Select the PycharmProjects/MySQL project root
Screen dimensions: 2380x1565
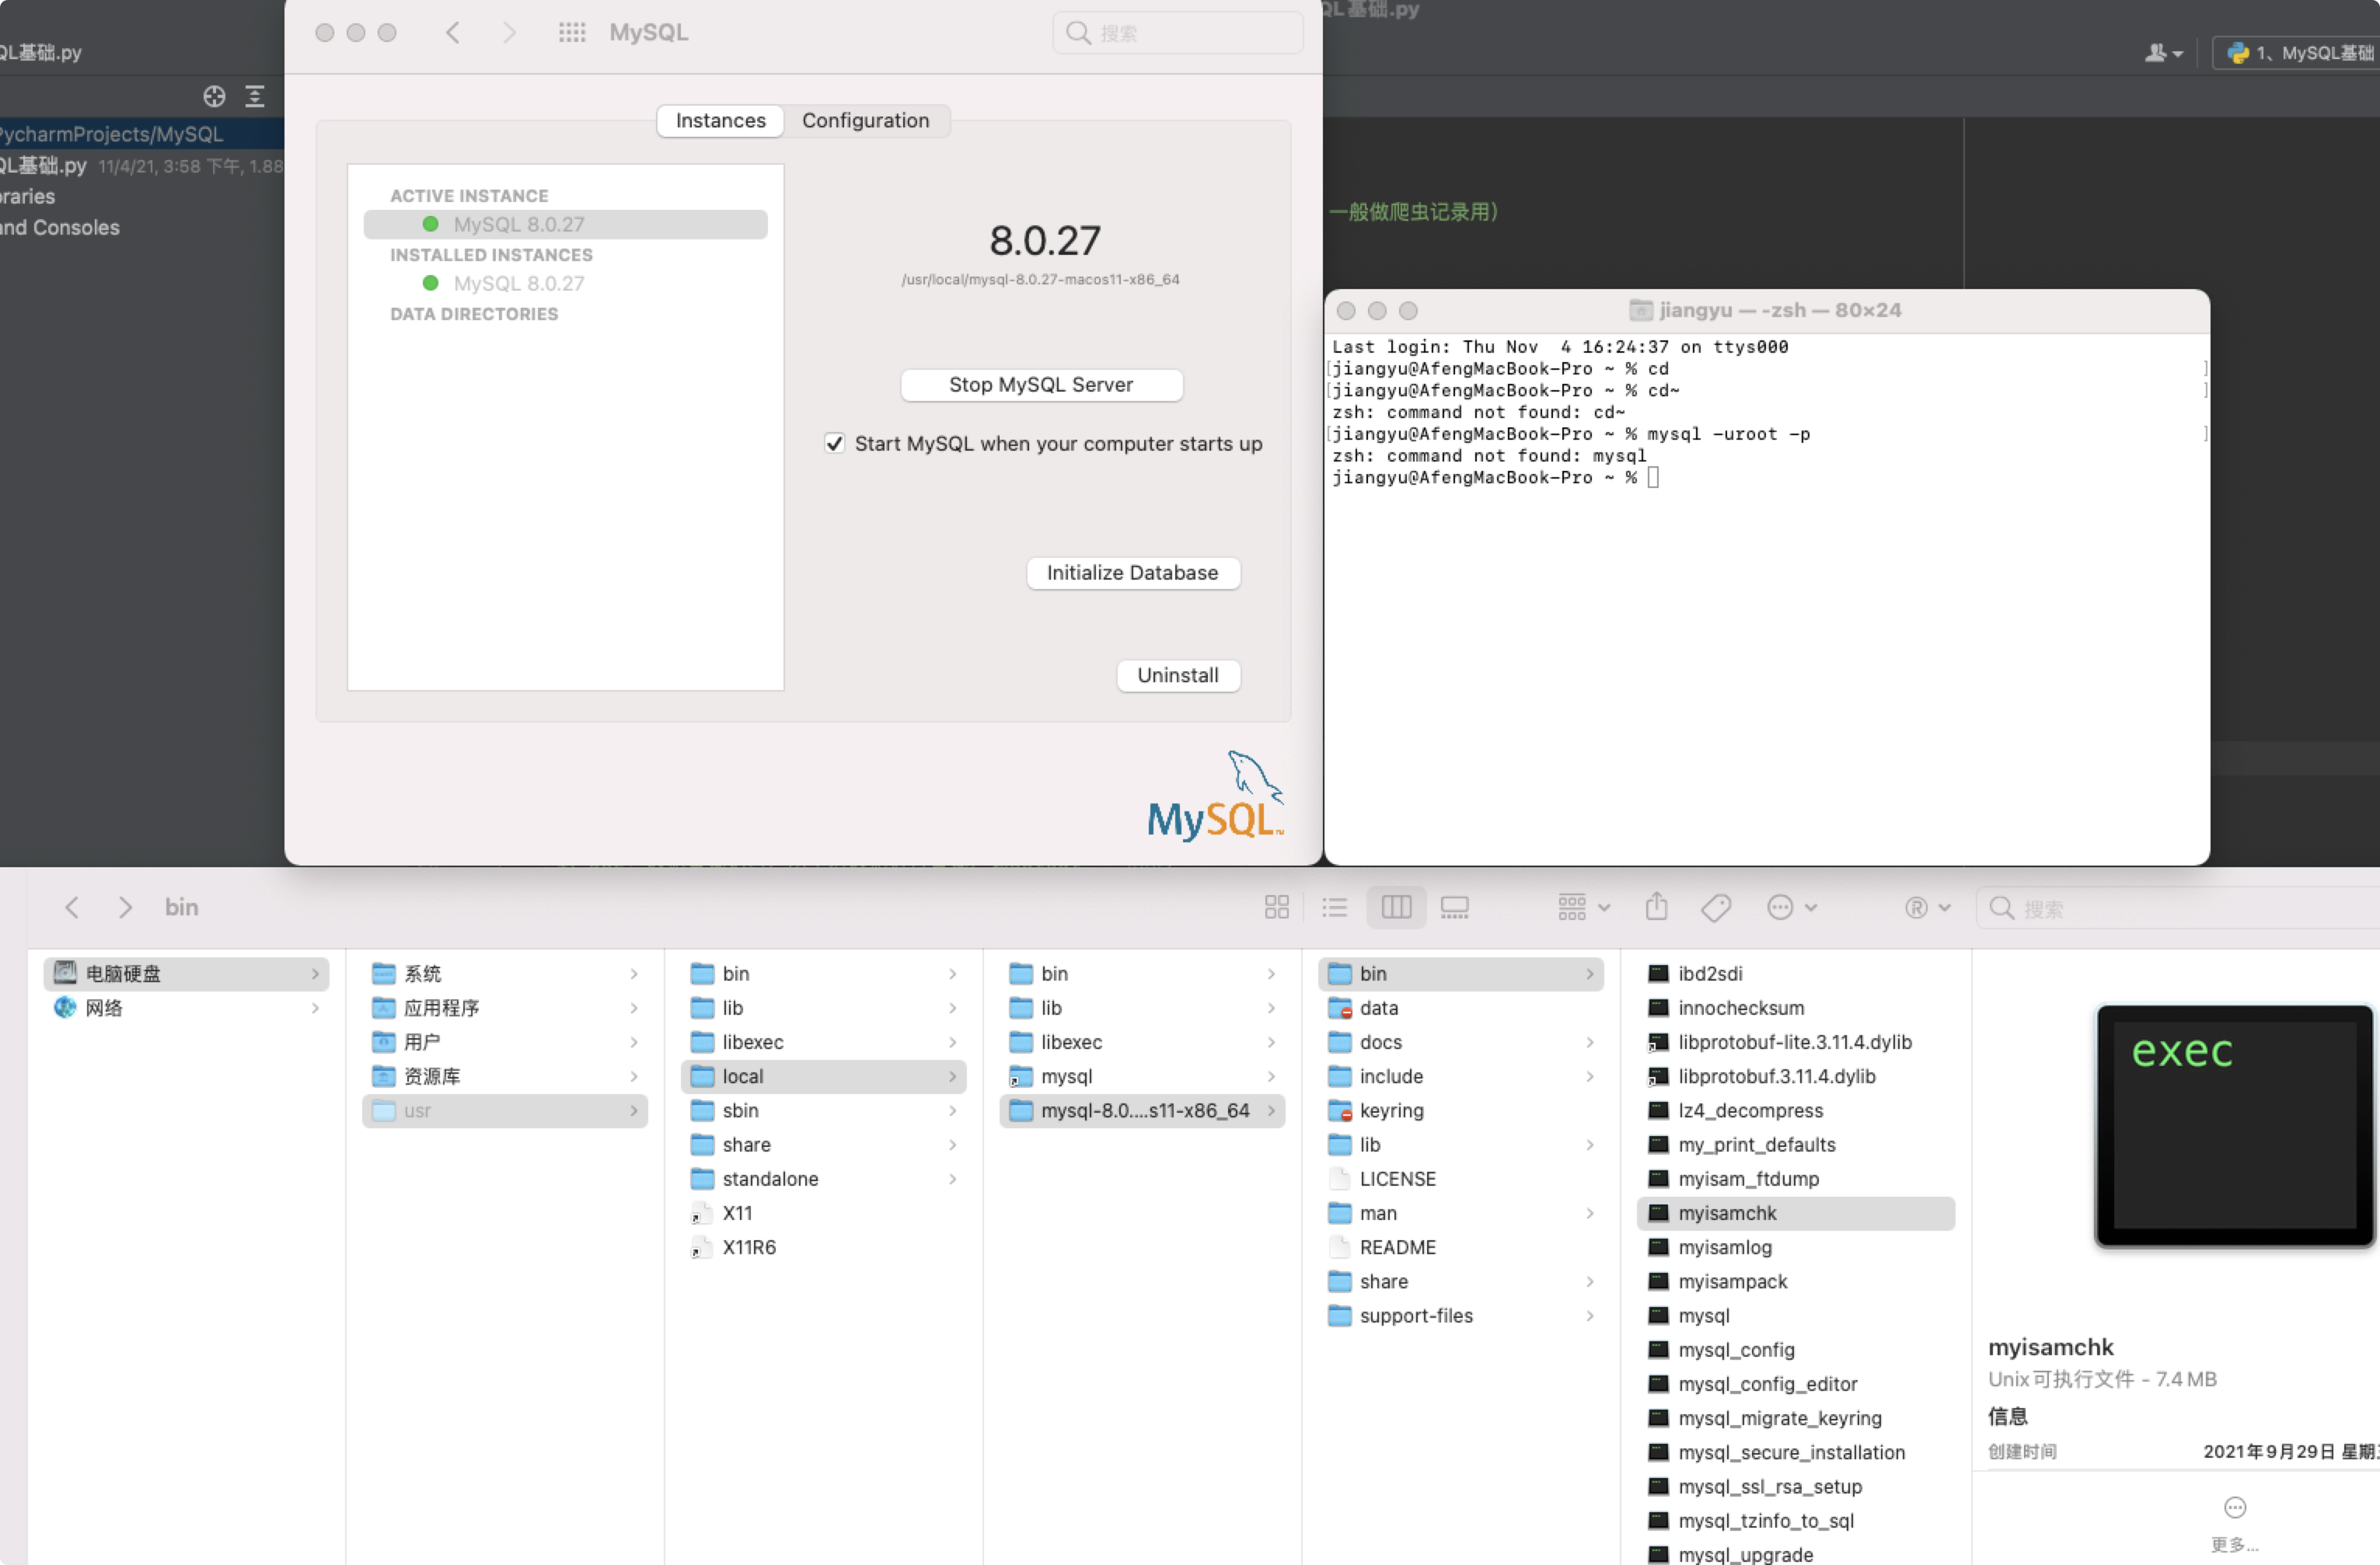pos(142,134)
